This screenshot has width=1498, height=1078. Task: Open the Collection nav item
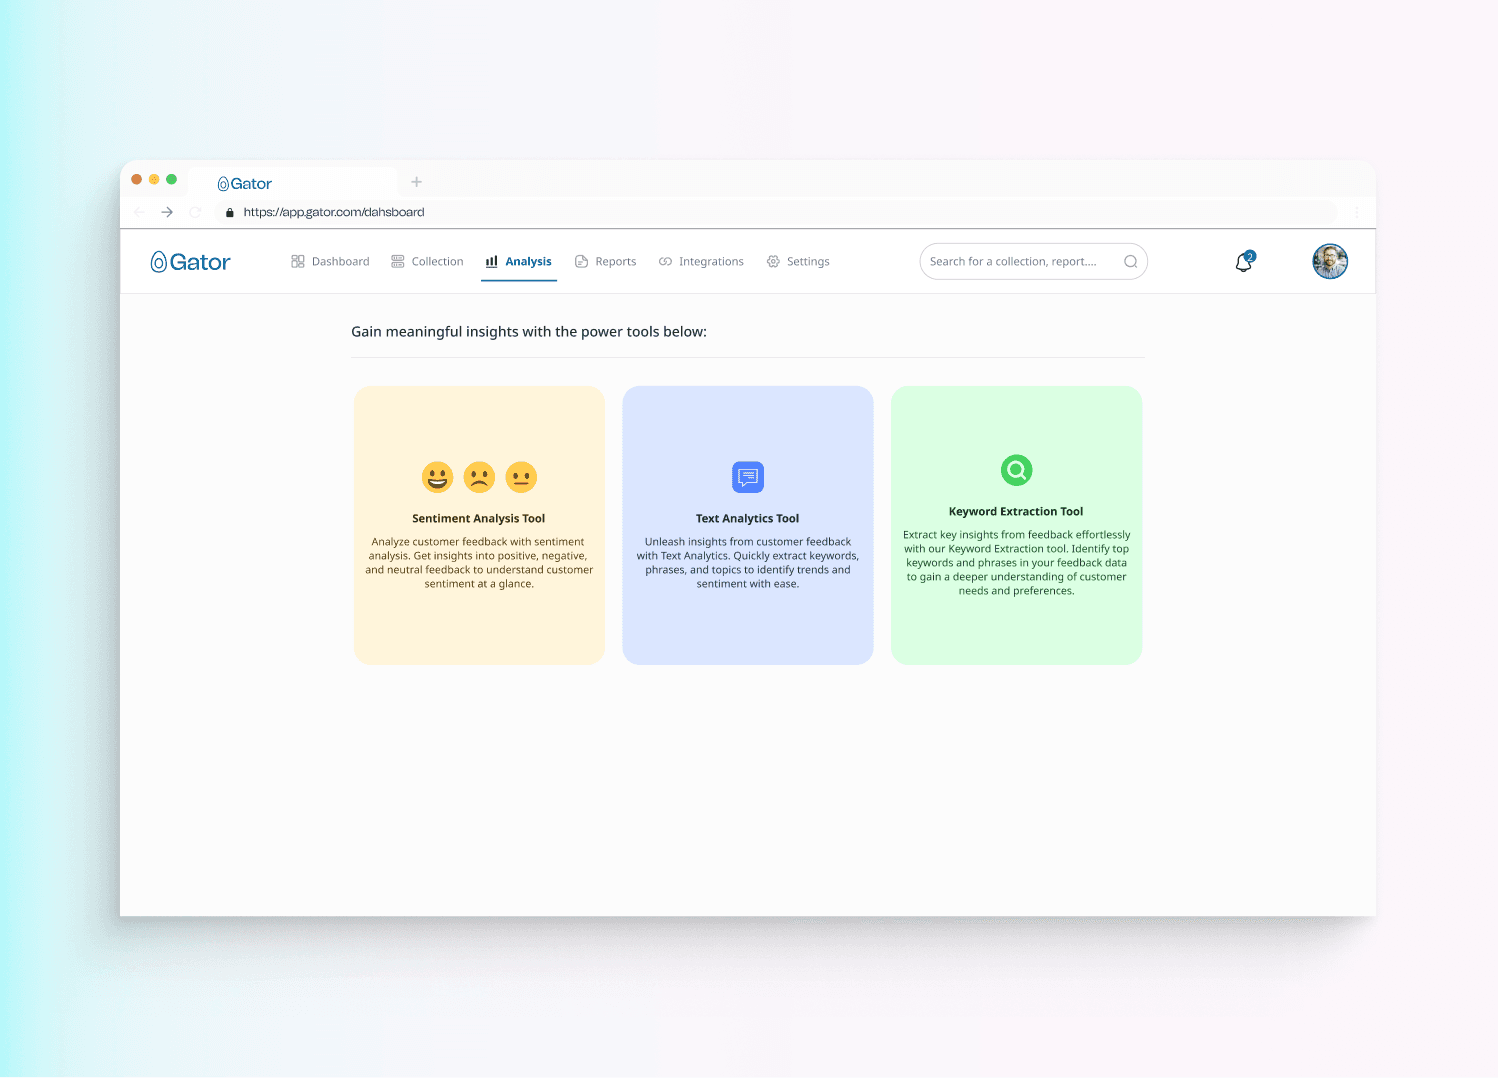(x=427, y=262)
